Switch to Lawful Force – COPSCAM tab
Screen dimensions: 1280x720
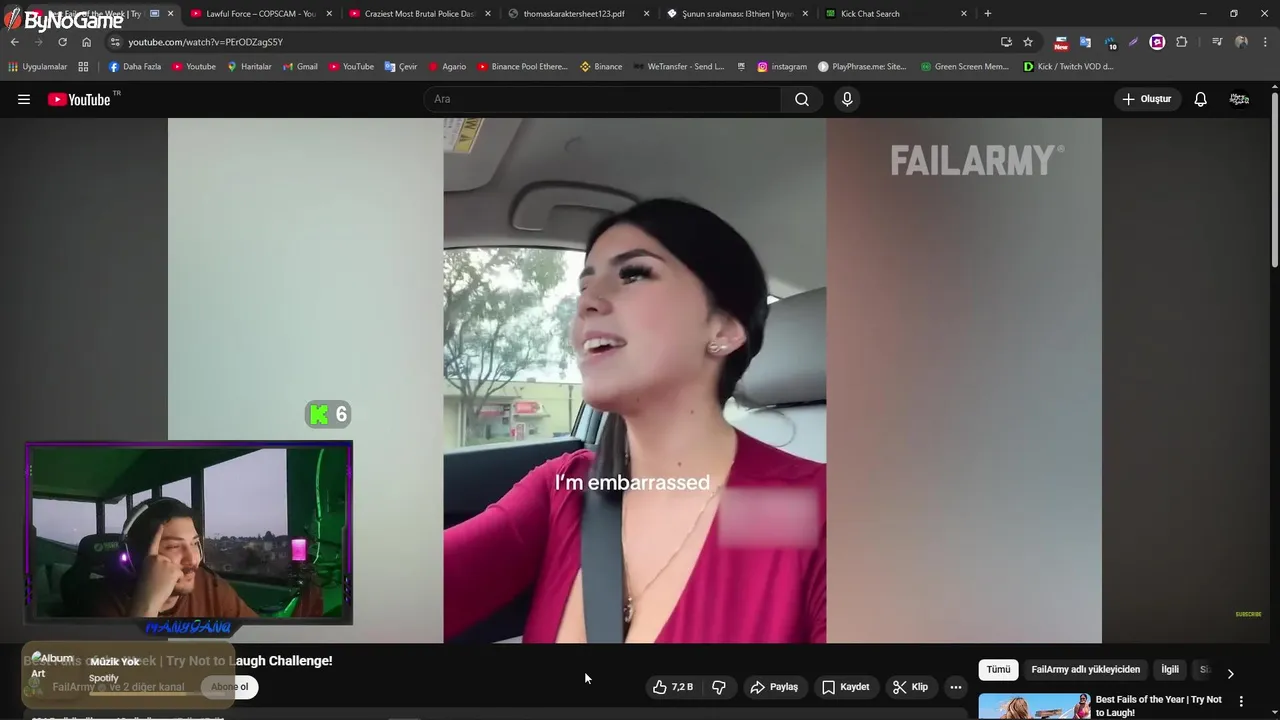click(x=260, y=14)
